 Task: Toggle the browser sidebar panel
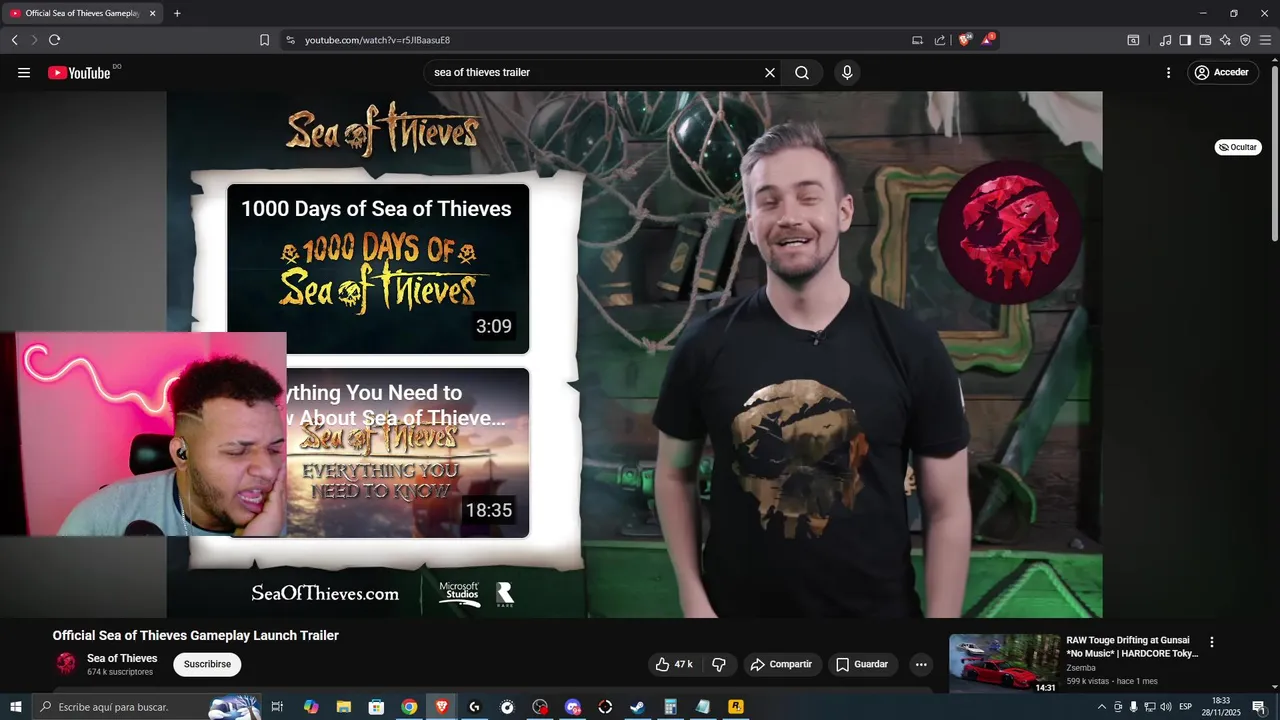pos(1185,40)
